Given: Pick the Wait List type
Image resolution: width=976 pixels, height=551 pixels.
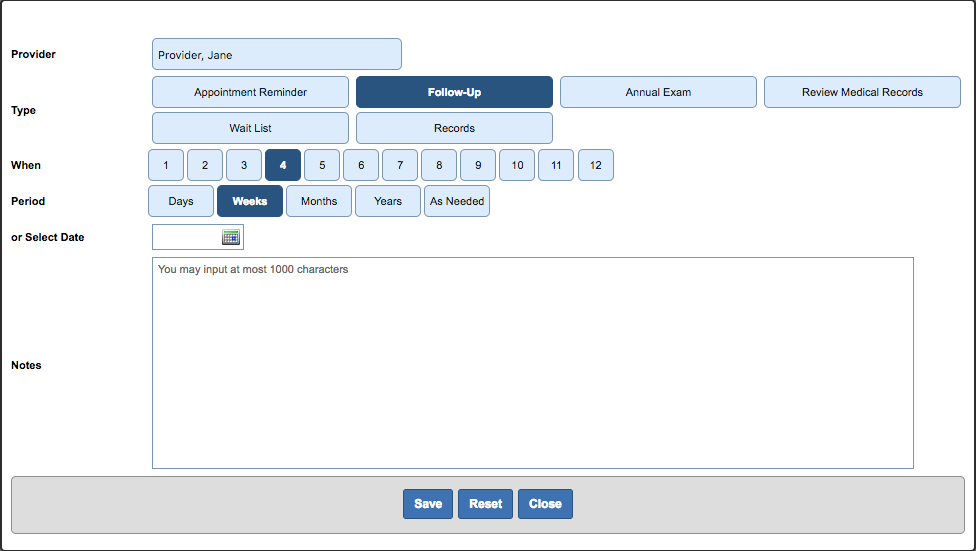Looking at the screenshot, I should (250, 128).
